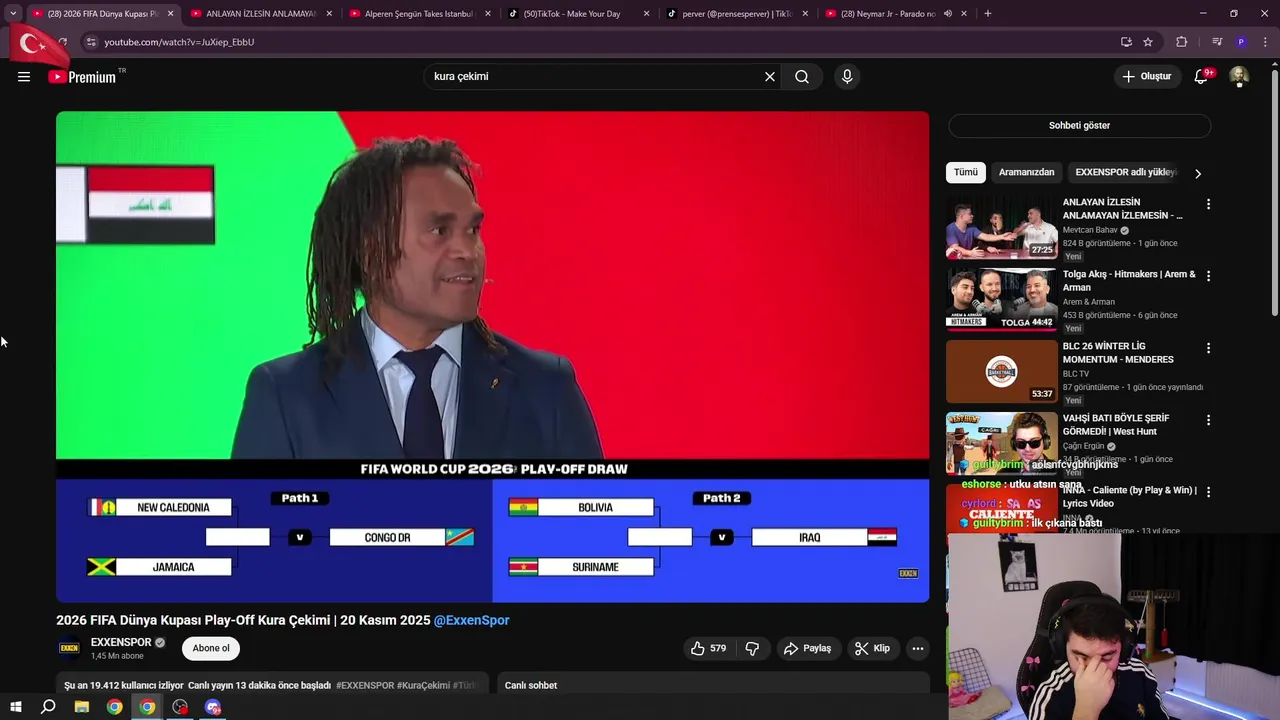The image size is (1280, 720).
Task: Switch to the ANLAYAN İZLESİN tab
Action: coord(261,14)
